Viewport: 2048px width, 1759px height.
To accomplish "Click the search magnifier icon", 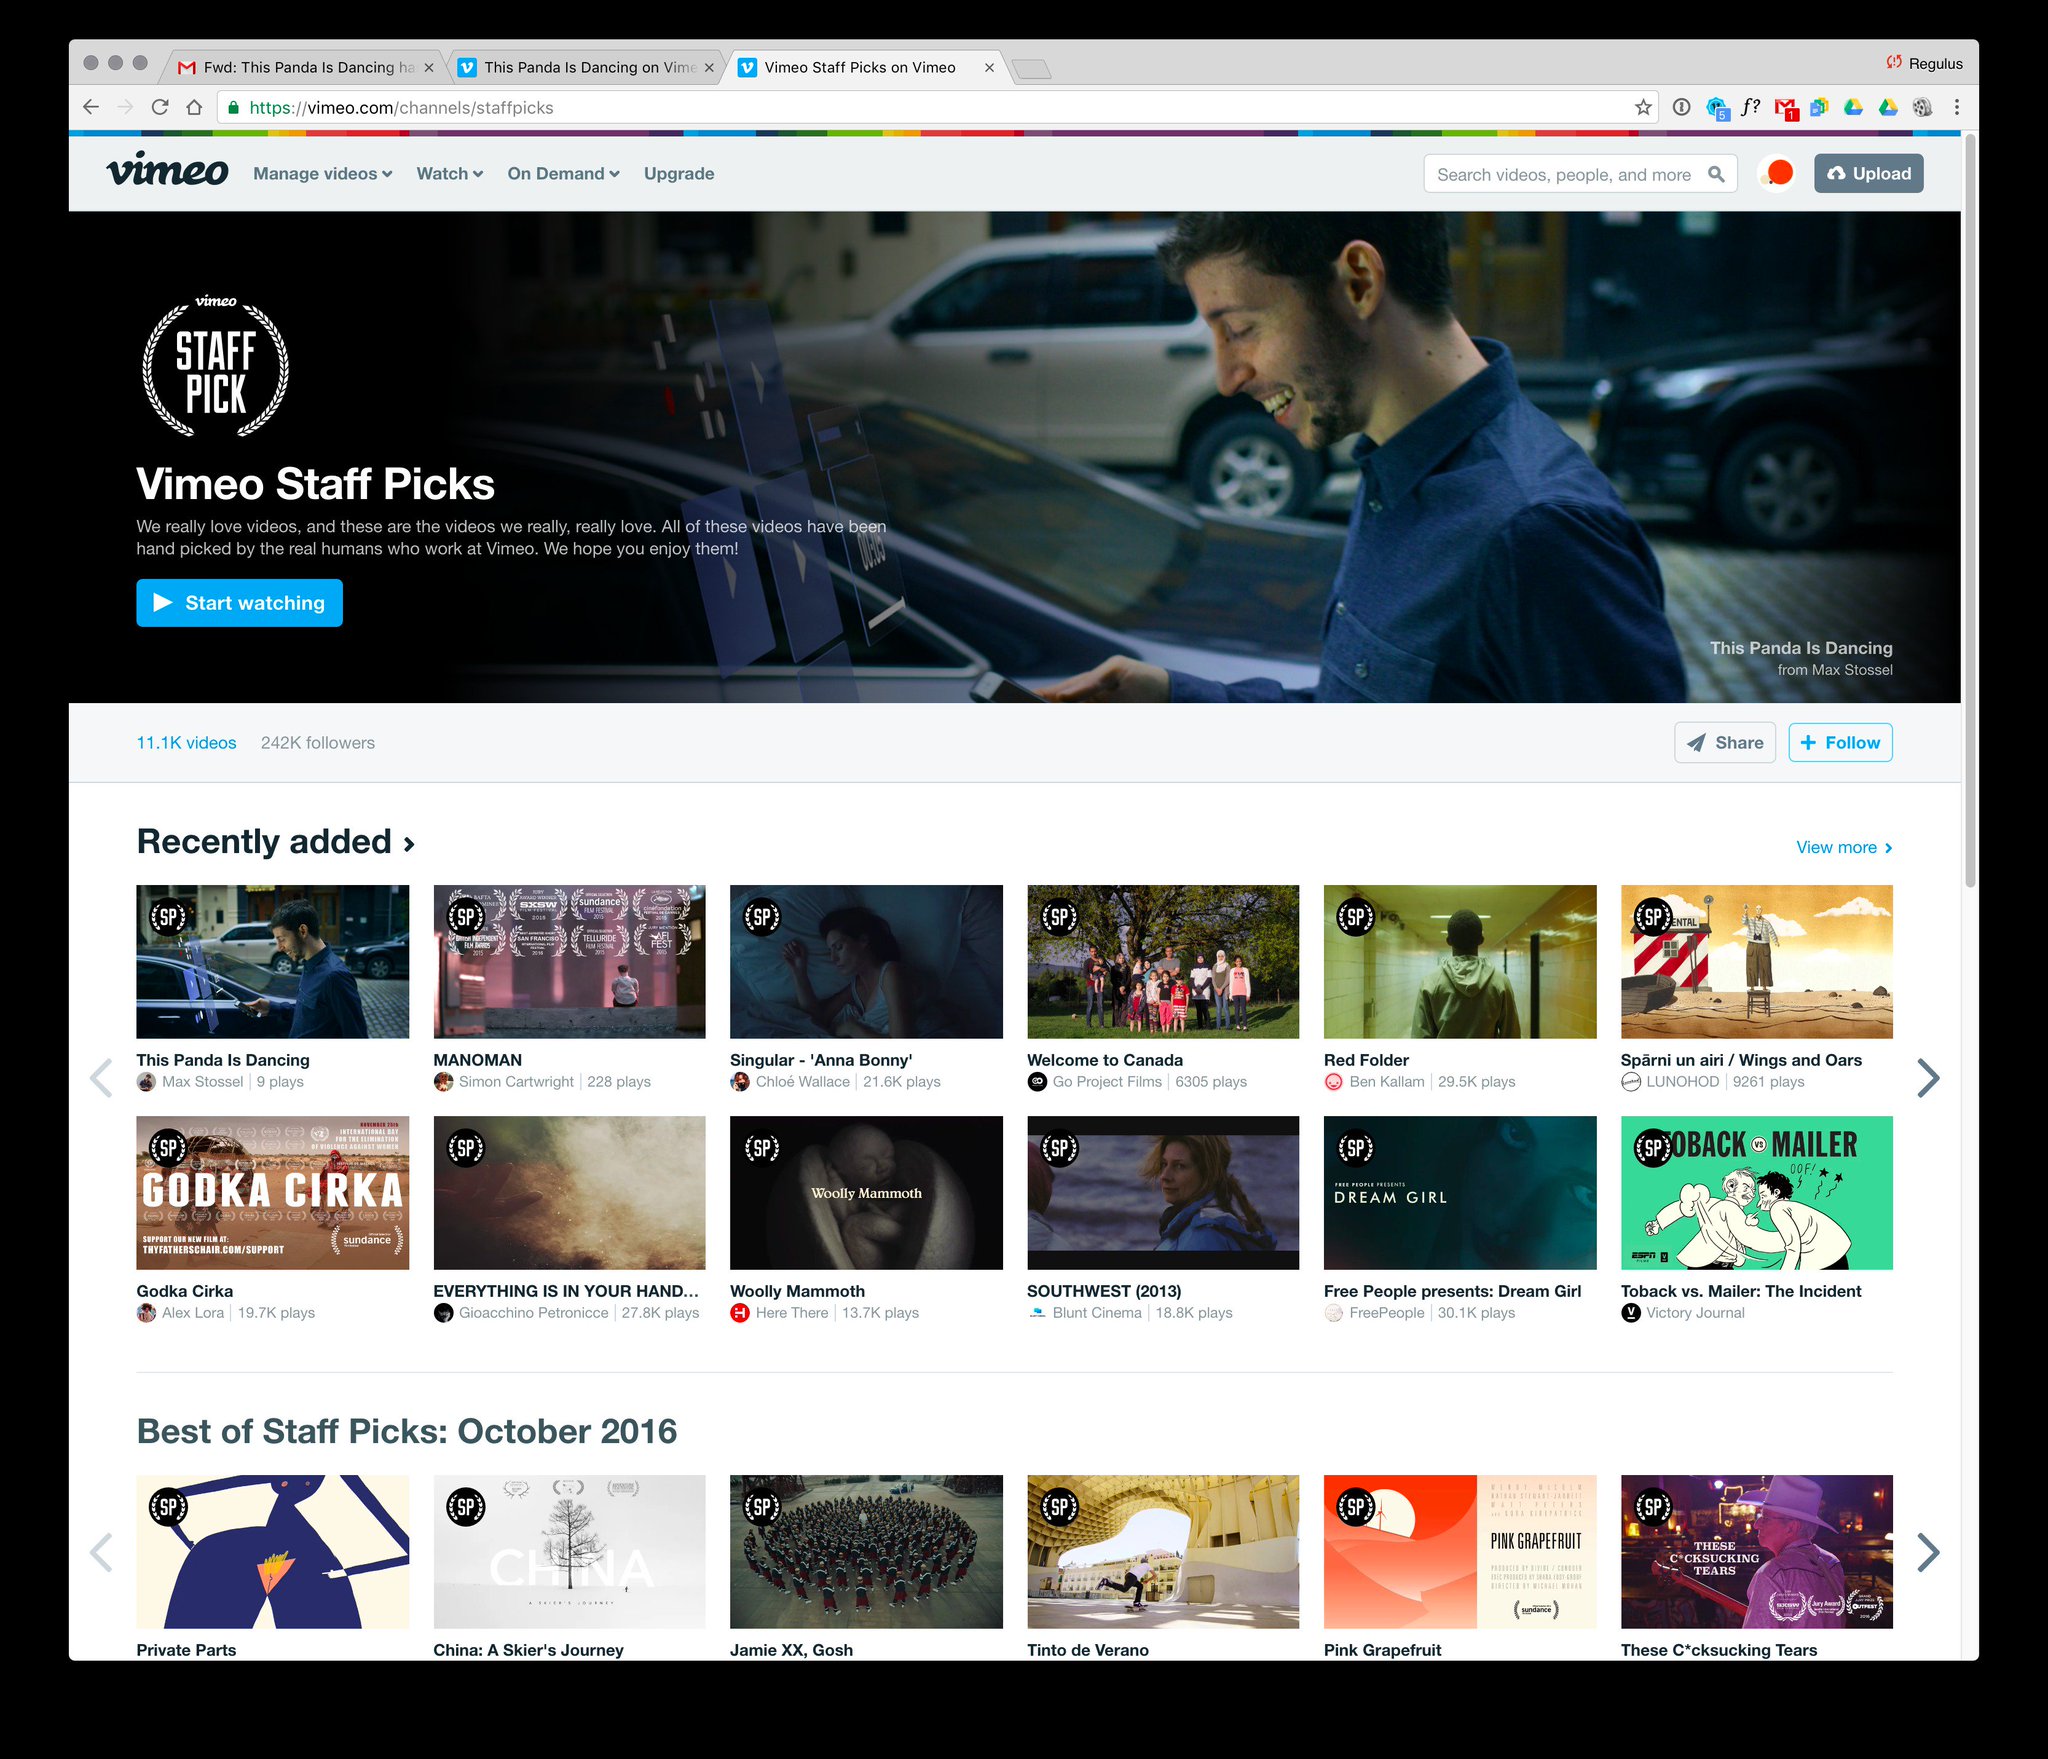I will coord(1716,174).
